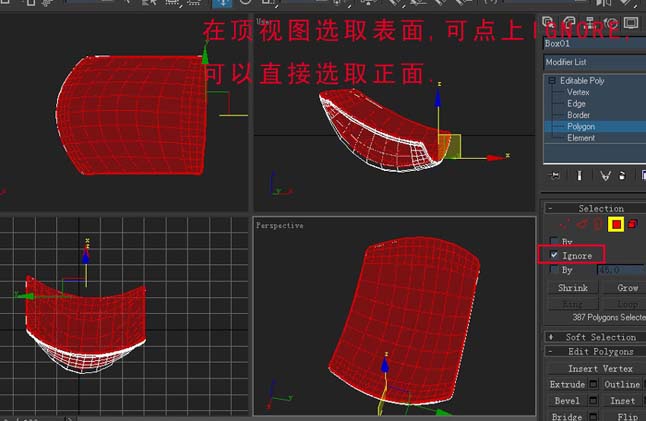
Task: Open the Display command panel tab
Action: 630,22
